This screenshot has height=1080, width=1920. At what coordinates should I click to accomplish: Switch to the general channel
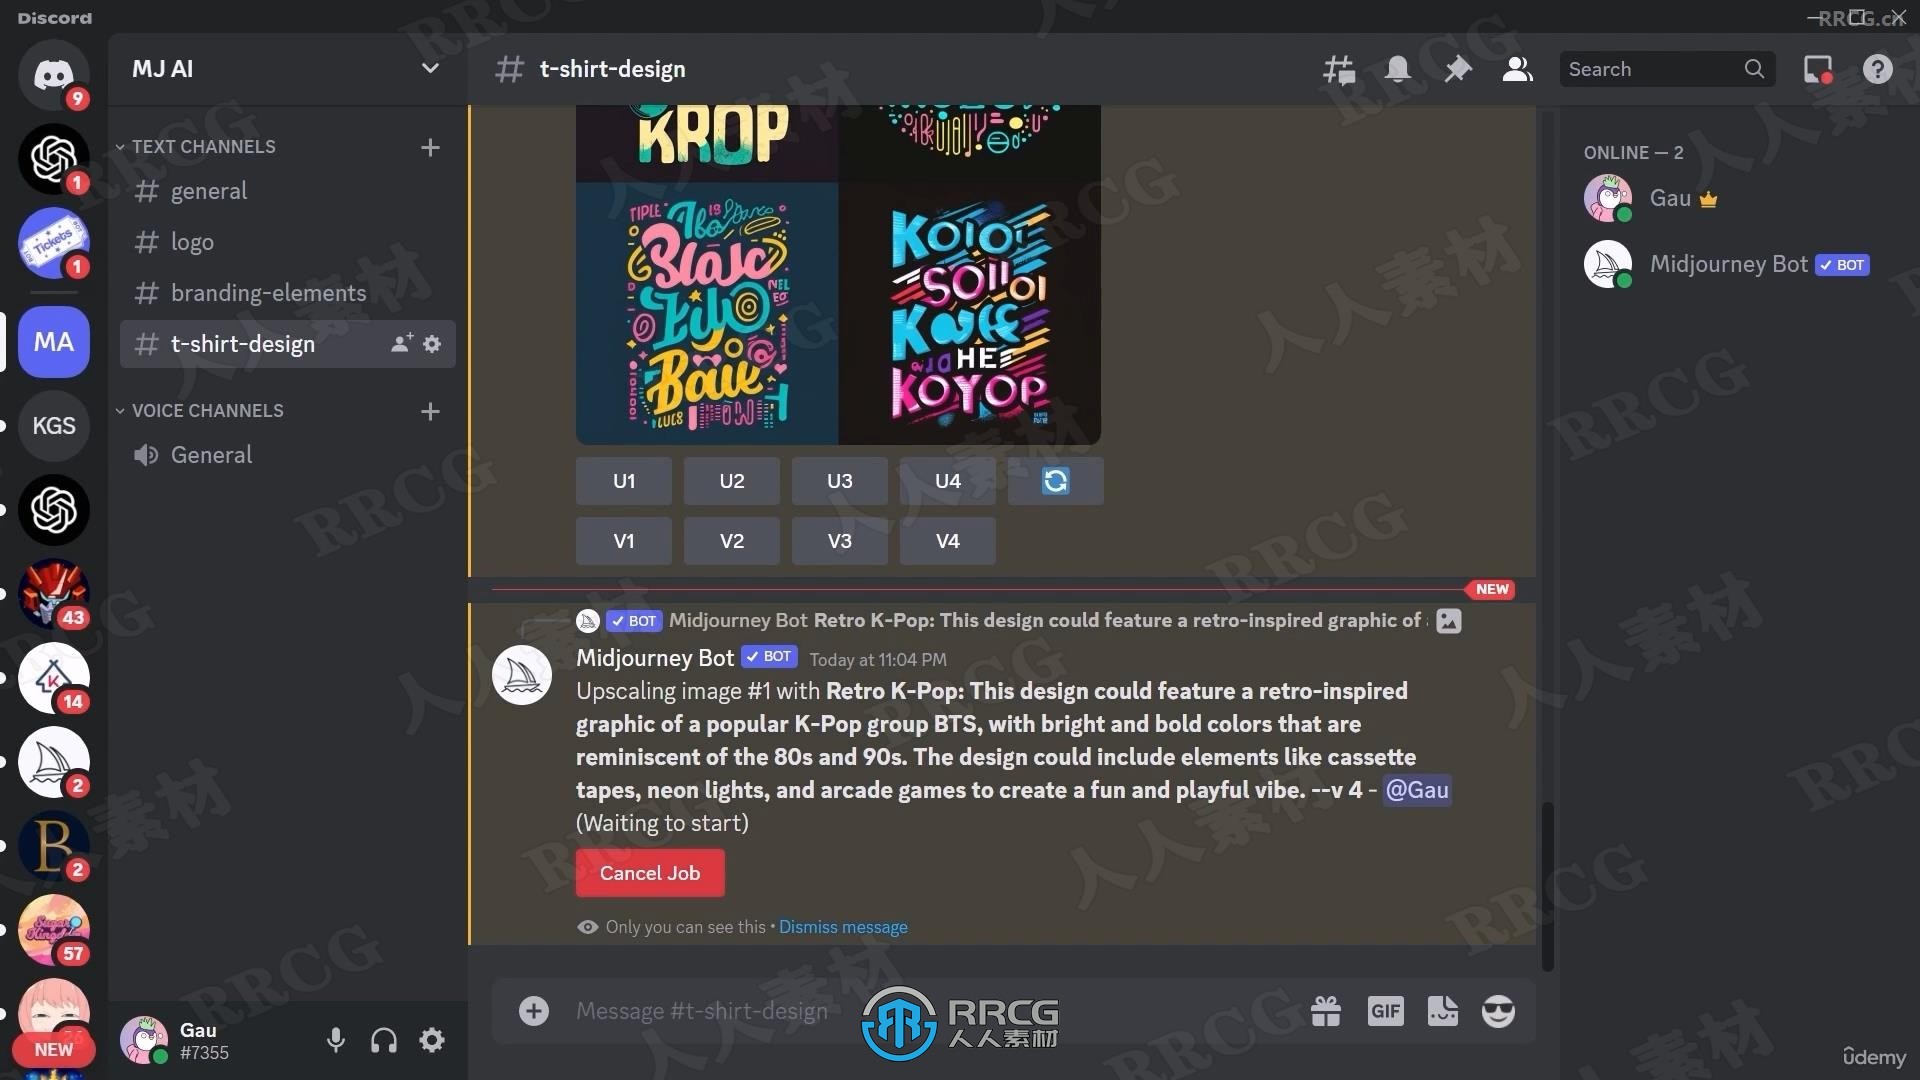point(288,191)
